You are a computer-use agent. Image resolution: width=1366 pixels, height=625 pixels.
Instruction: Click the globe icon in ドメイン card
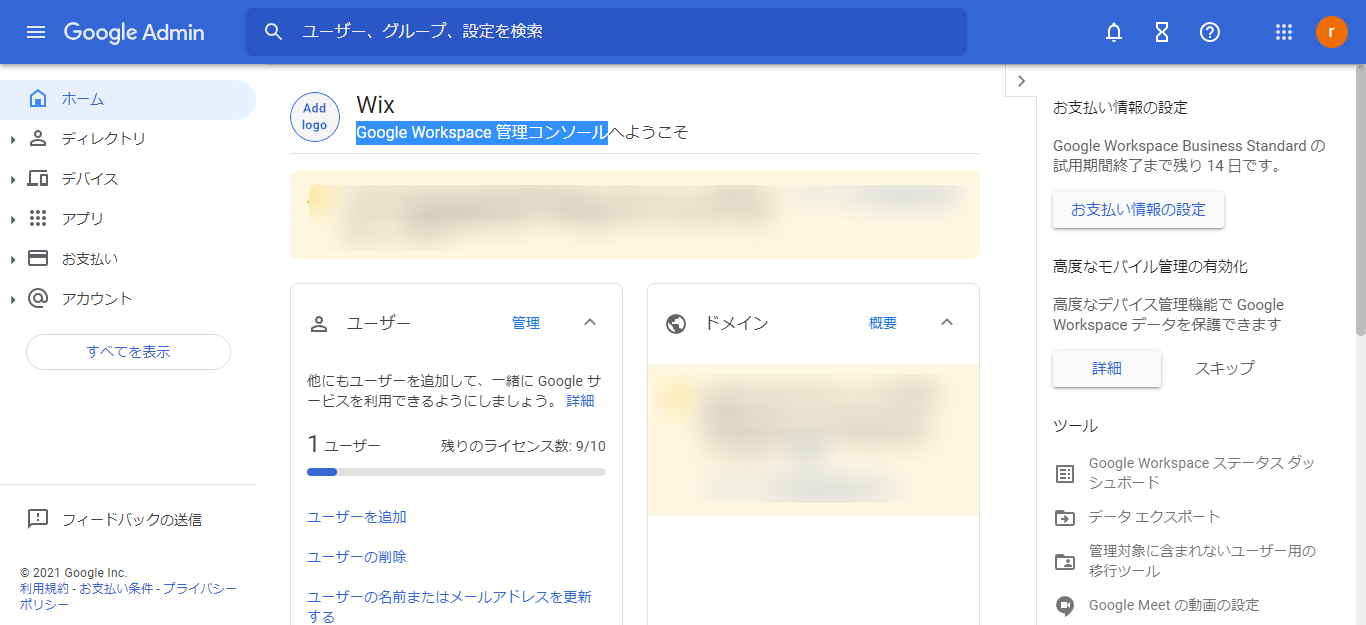click(676, 323)
